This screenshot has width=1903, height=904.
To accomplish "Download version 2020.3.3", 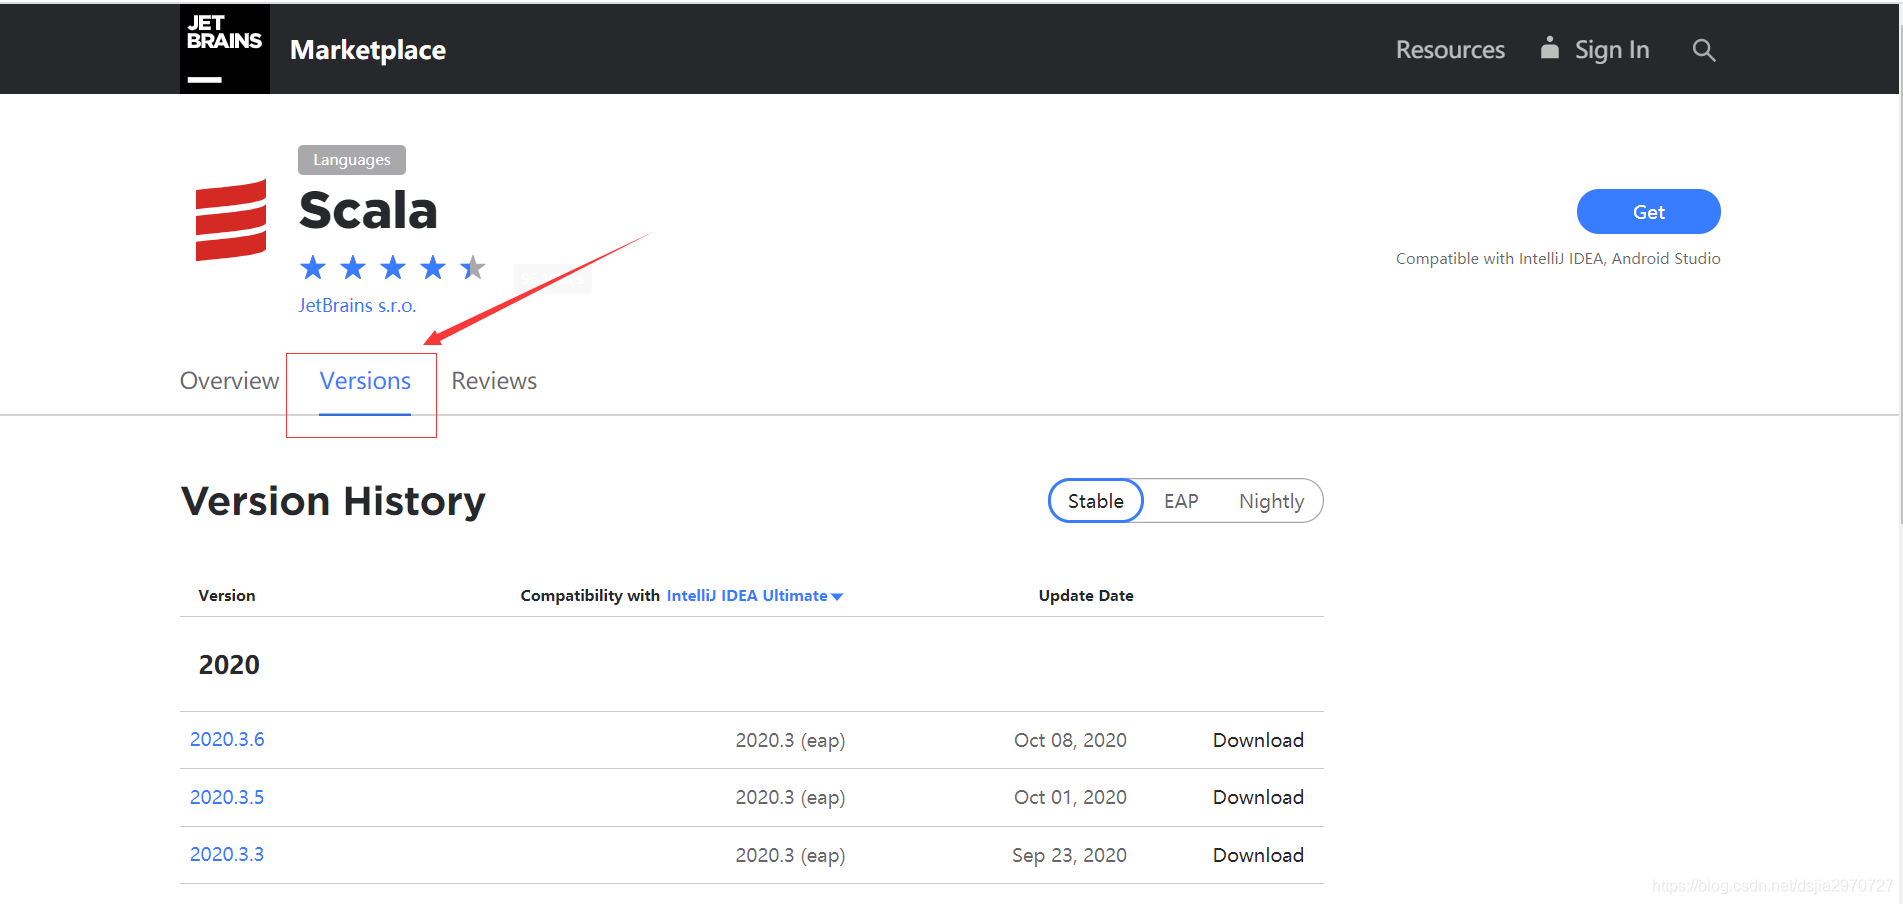I will pos(1257,855).
